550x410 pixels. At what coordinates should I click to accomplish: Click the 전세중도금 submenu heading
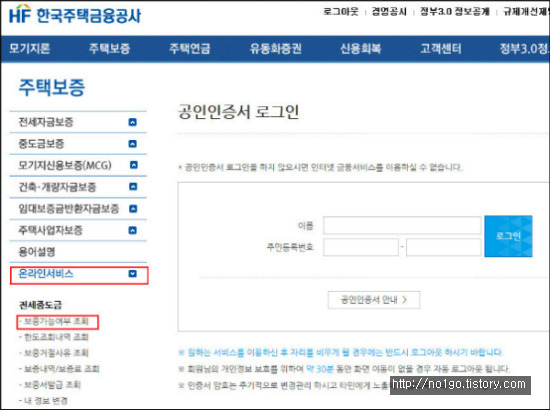click(x=40, y=305)
